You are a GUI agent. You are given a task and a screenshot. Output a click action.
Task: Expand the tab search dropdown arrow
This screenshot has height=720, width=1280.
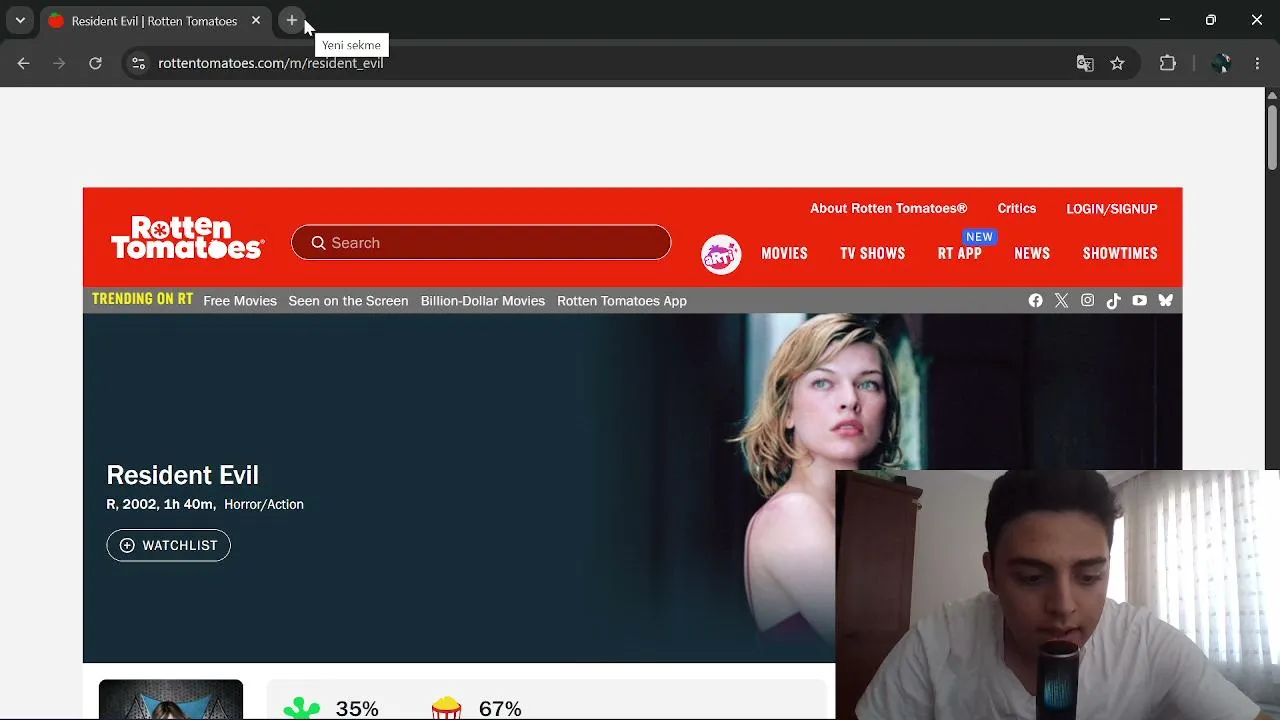click(20, 20)
